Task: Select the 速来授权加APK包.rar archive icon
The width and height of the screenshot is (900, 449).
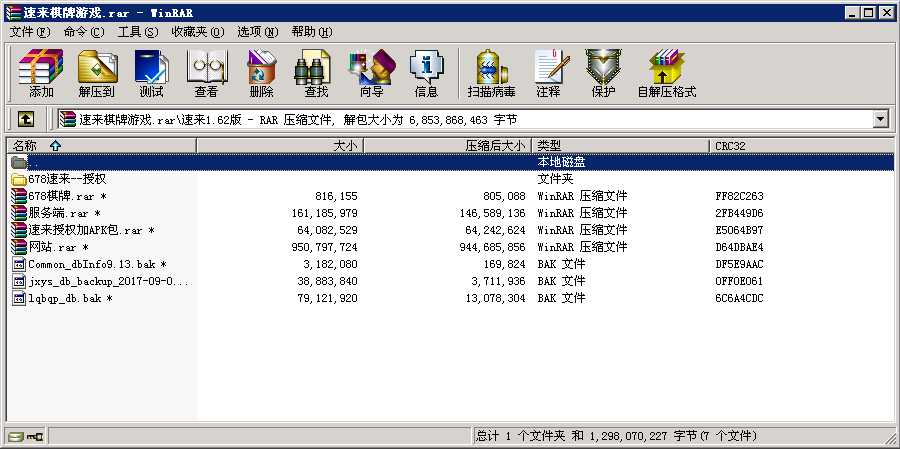Action: pos(19,230)
